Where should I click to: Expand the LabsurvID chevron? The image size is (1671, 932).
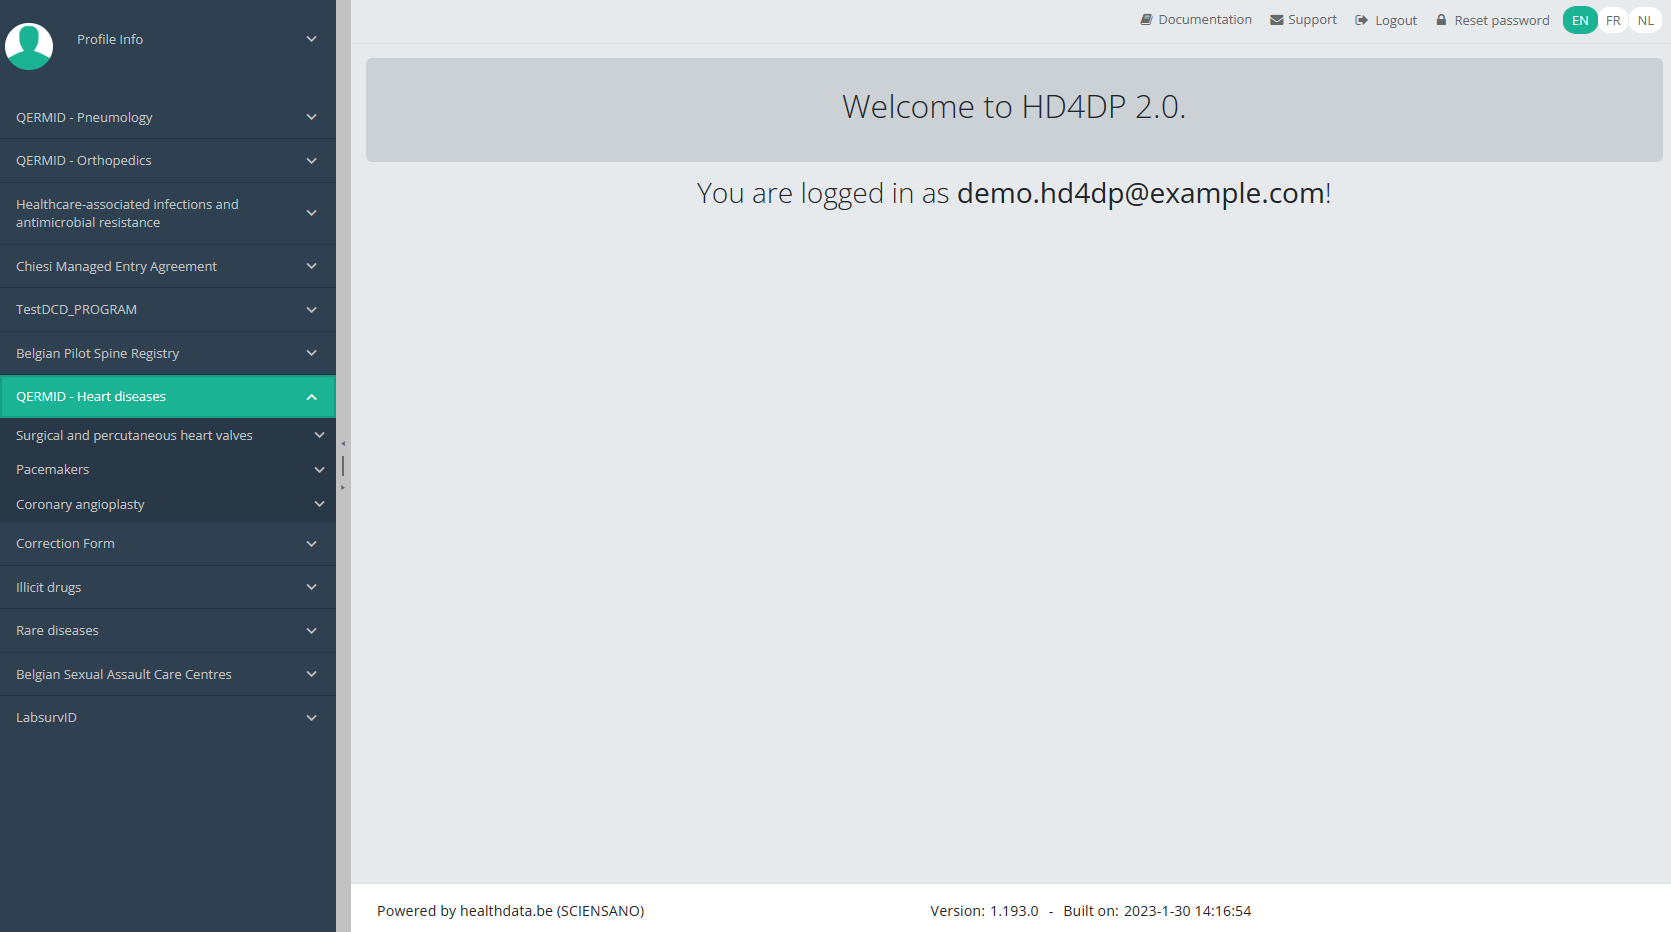pyautogui.click(x=311, y=718)
